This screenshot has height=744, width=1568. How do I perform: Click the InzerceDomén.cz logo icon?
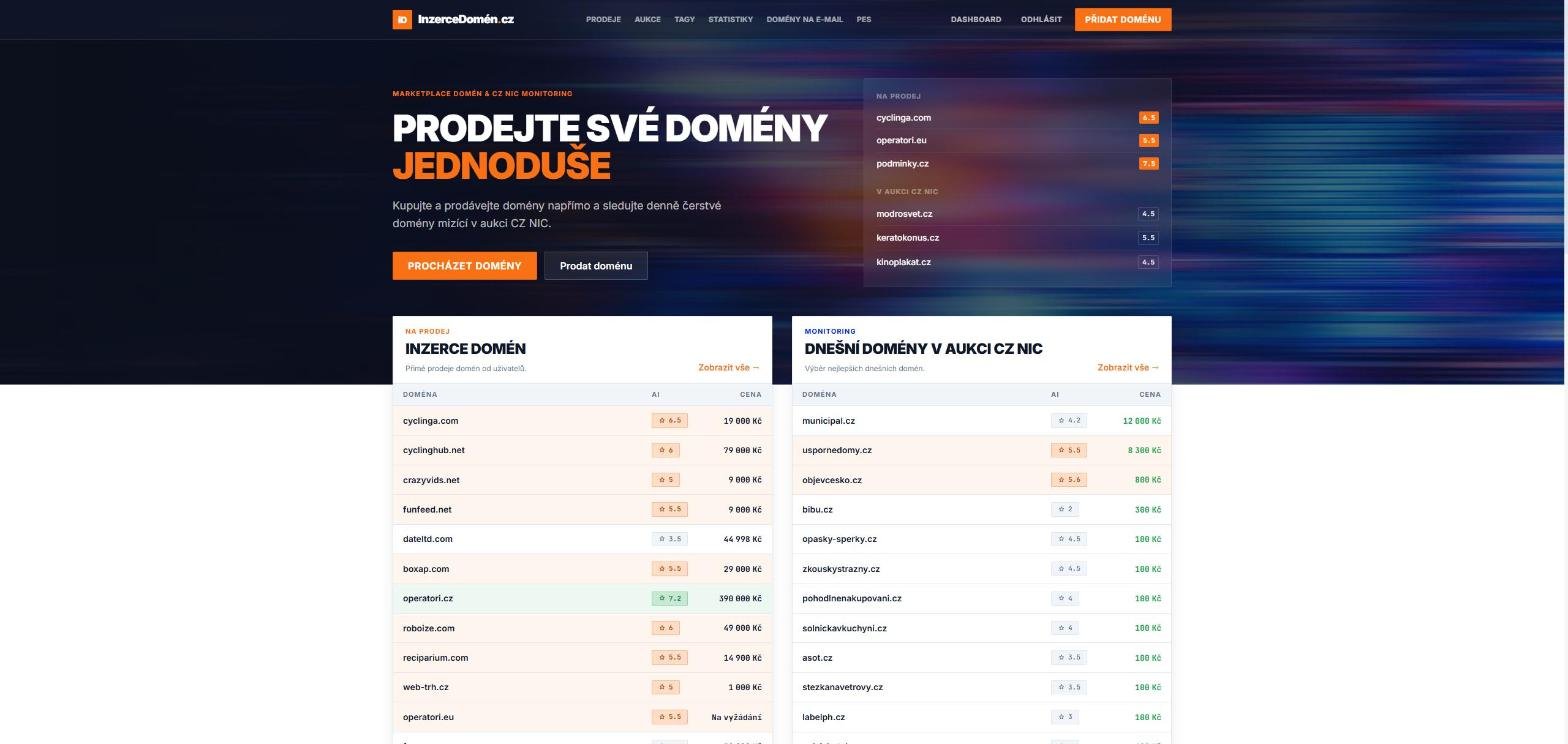coord(402,19)
